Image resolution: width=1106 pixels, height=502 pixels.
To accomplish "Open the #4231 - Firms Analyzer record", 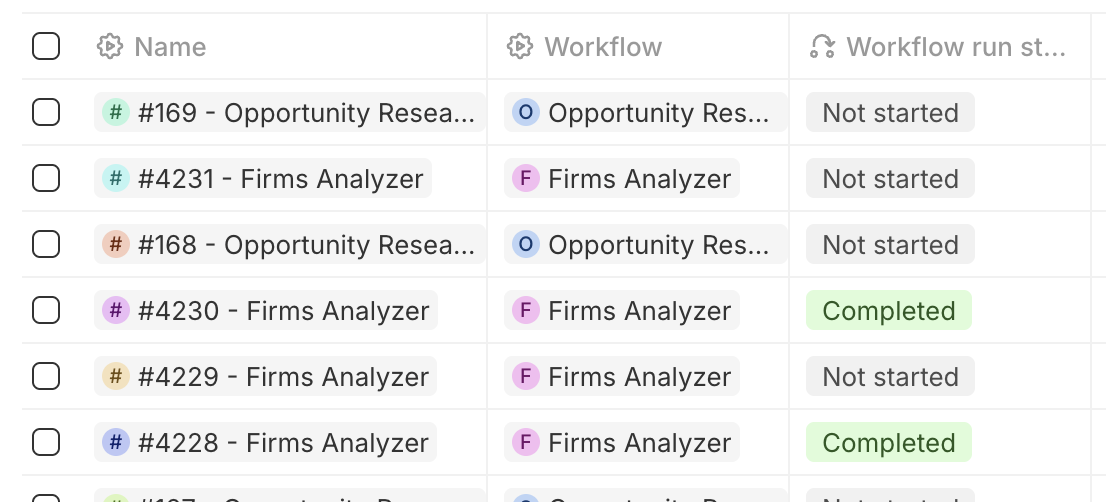I will [280, 179].
